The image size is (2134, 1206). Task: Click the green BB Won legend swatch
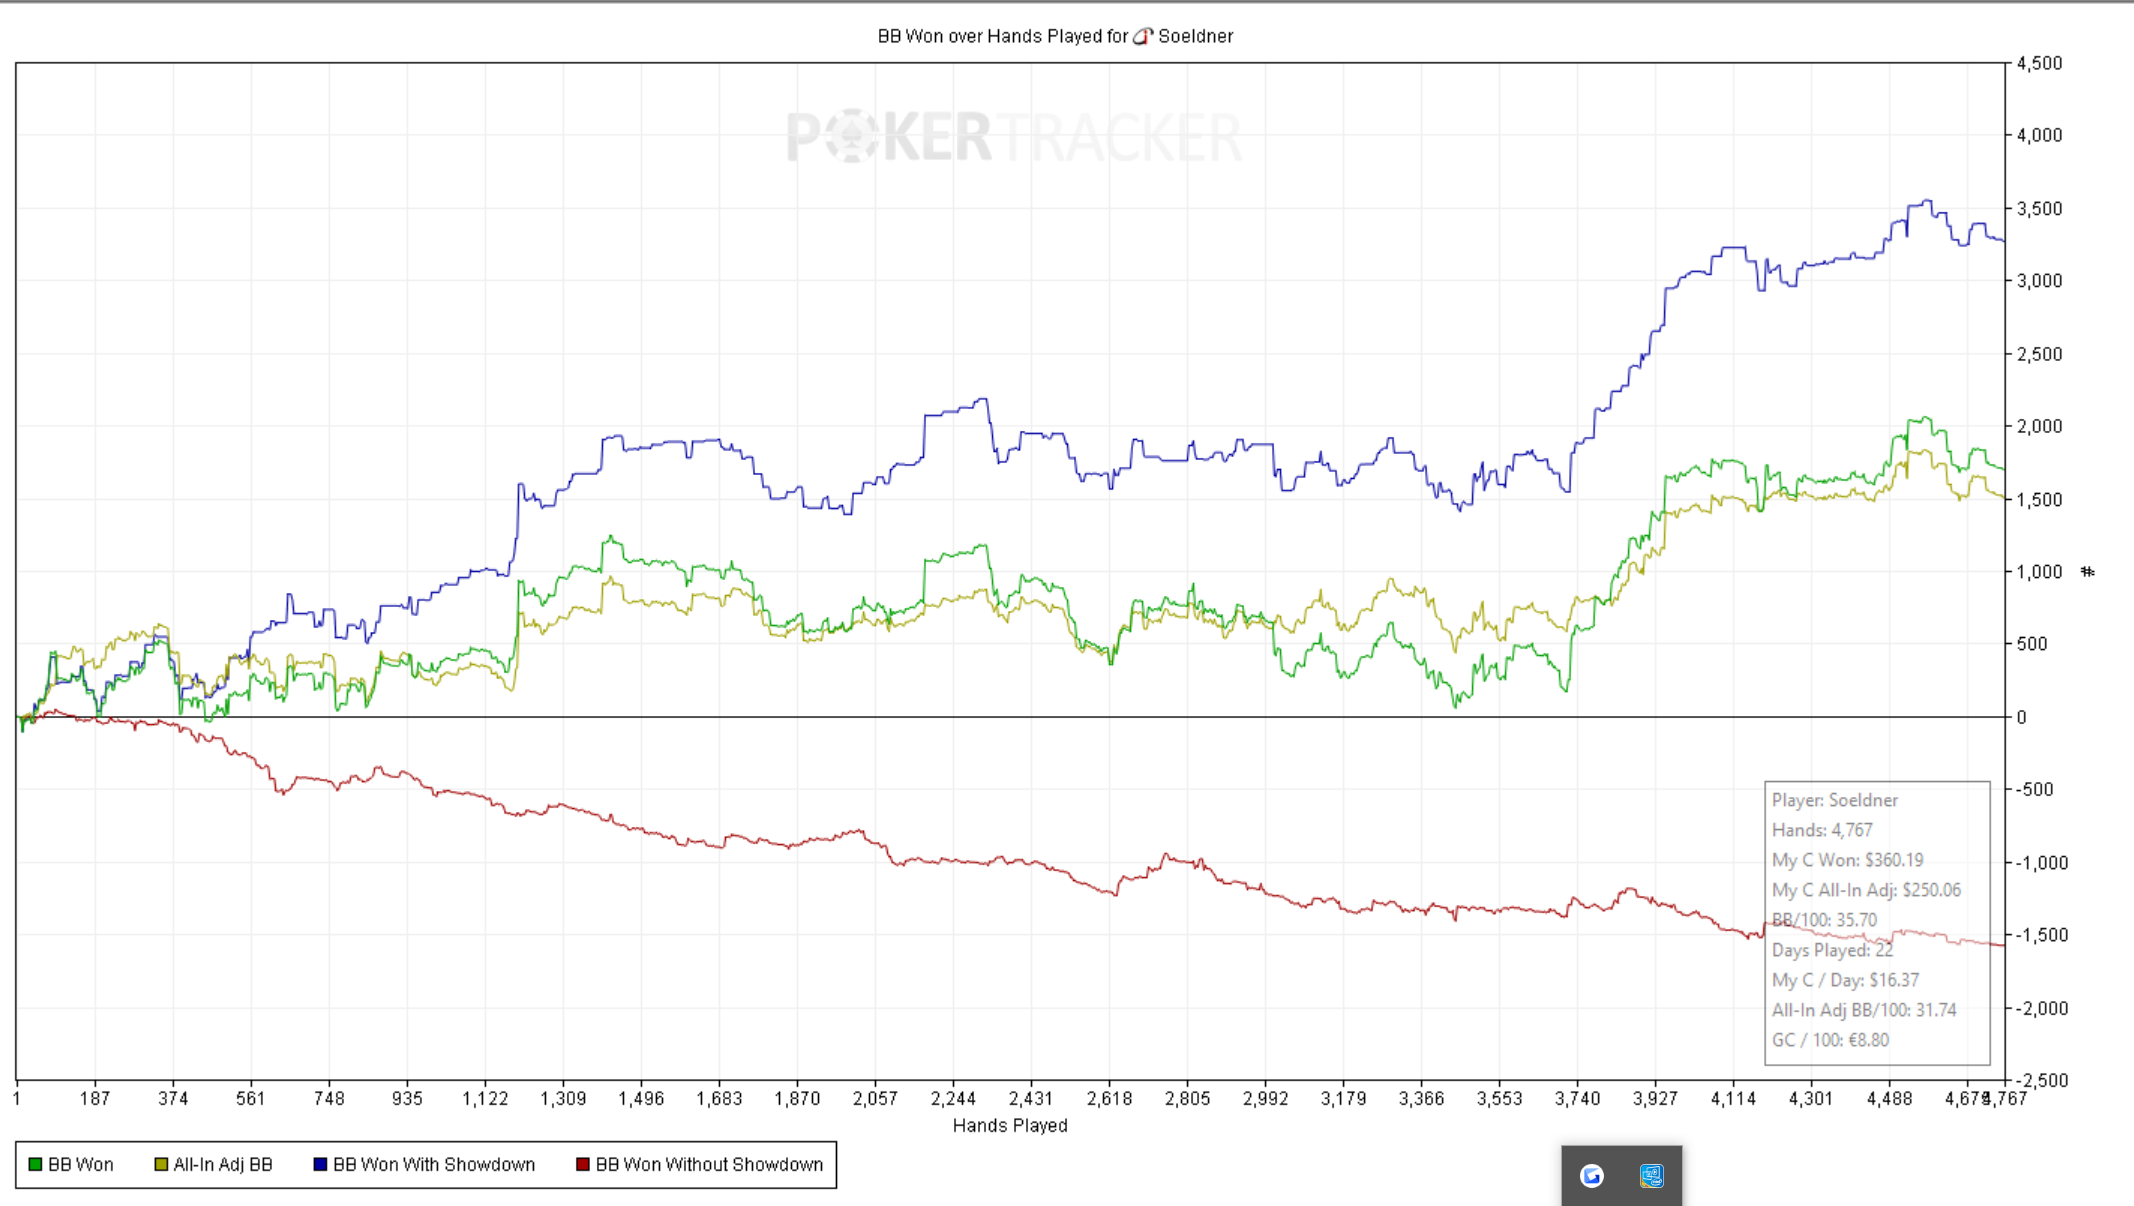pos(35,1165)
